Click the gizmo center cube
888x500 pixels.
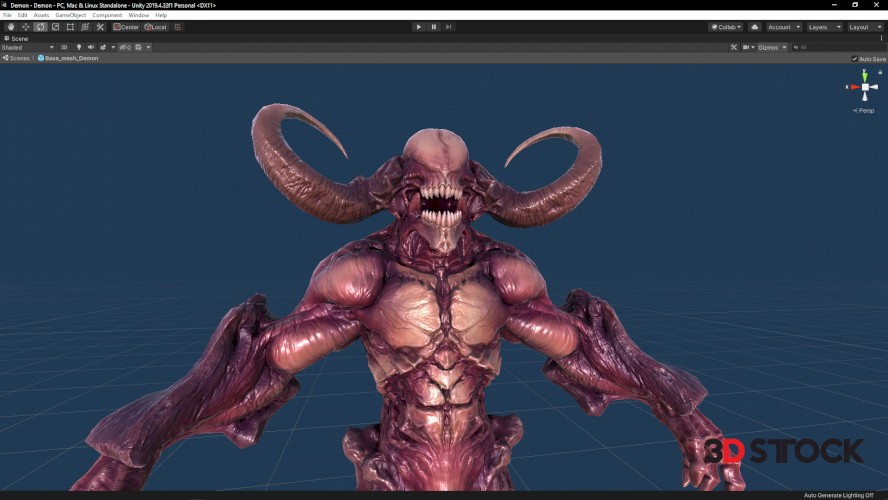(865, 87)
